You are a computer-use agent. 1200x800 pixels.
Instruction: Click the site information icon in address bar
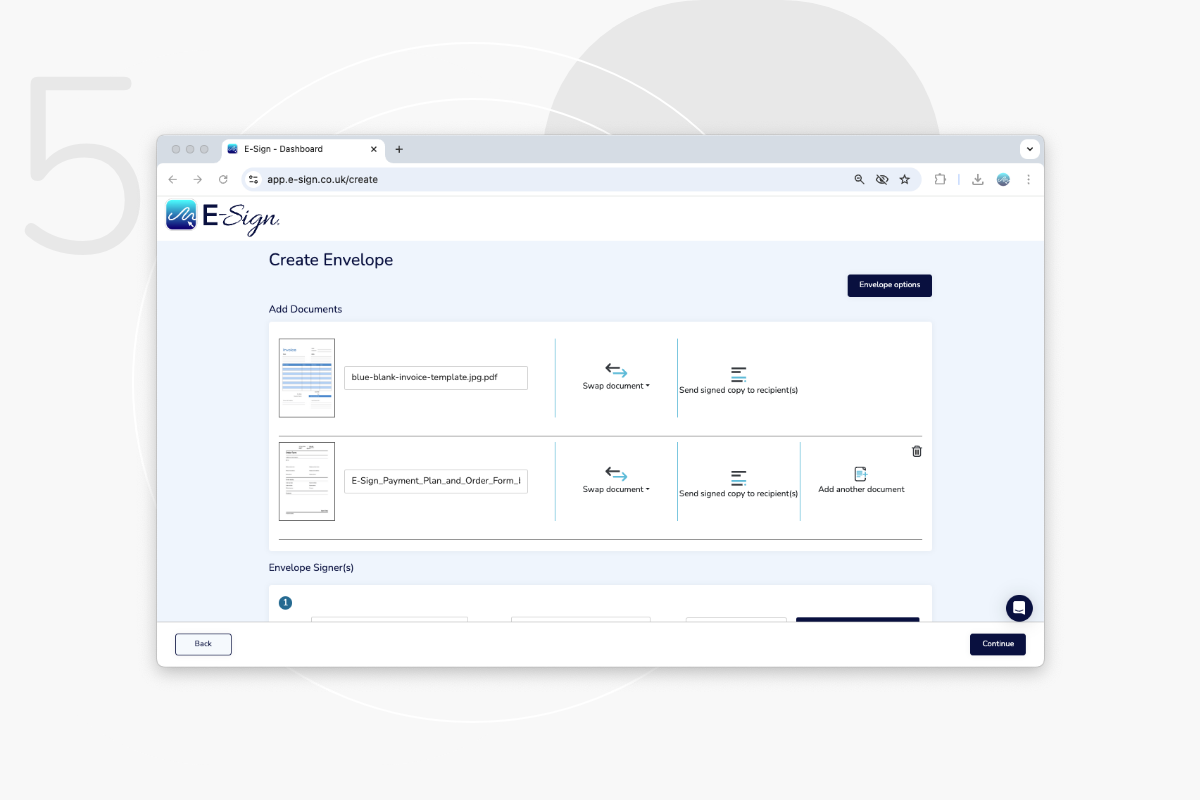[x=254, y=179]
